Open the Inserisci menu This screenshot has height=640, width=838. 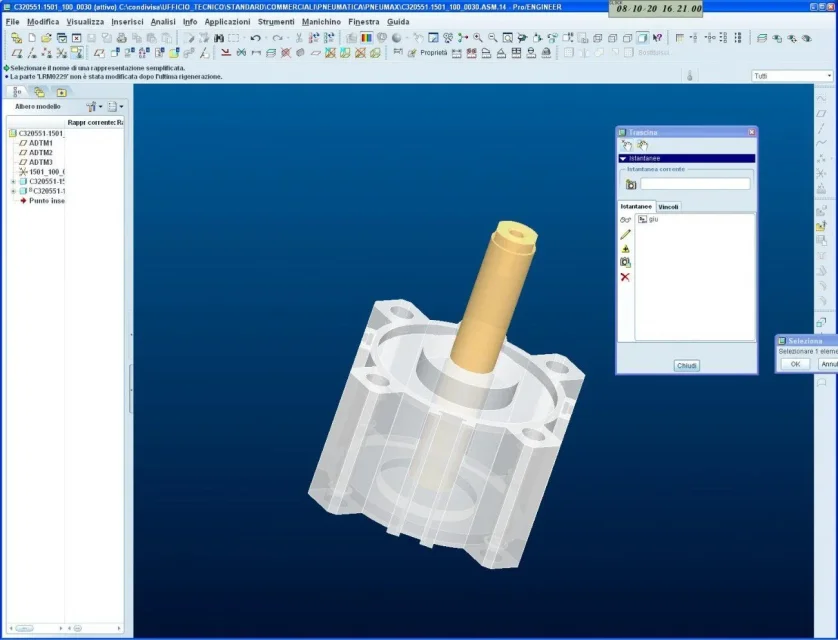click(127, 22)
